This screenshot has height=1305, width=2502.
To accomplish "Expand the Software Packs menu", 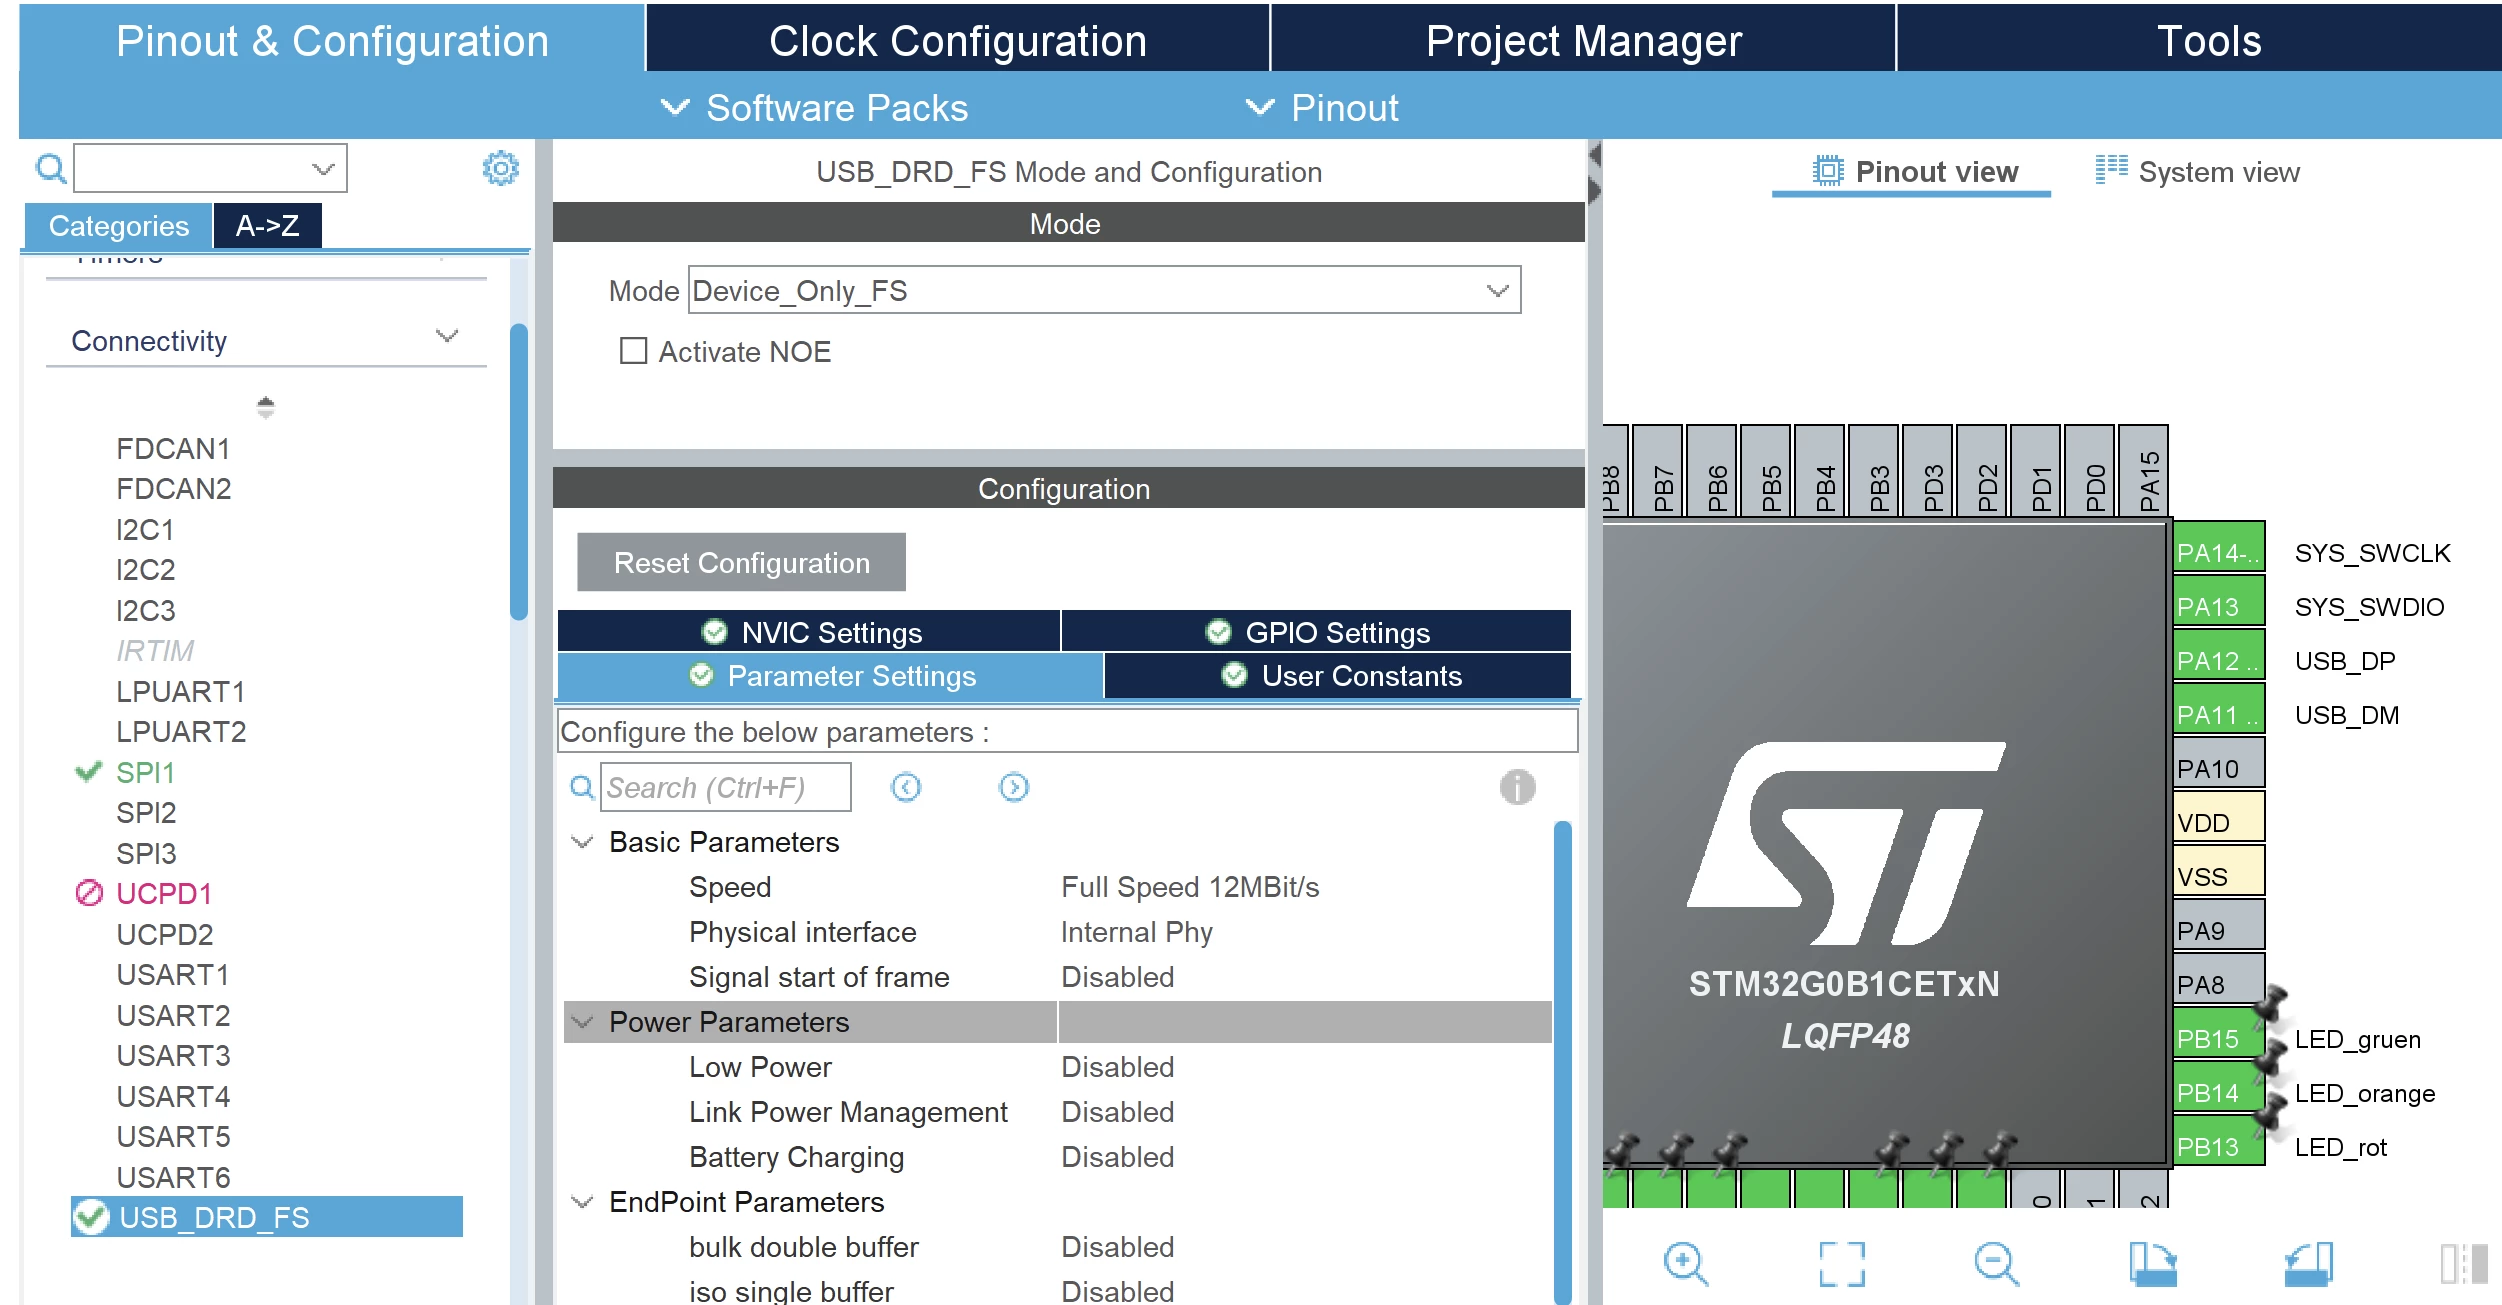I will [x=815, y=108].
